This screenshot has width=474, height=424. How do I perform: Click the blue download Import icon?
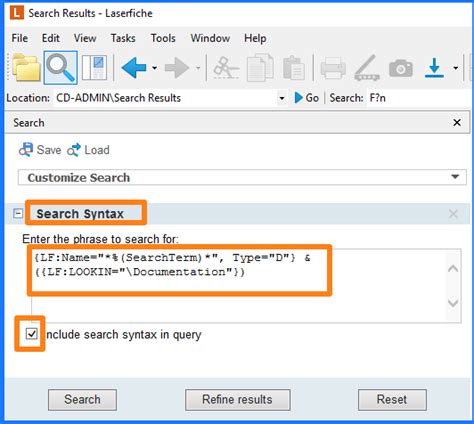click(x=434, y=68)
